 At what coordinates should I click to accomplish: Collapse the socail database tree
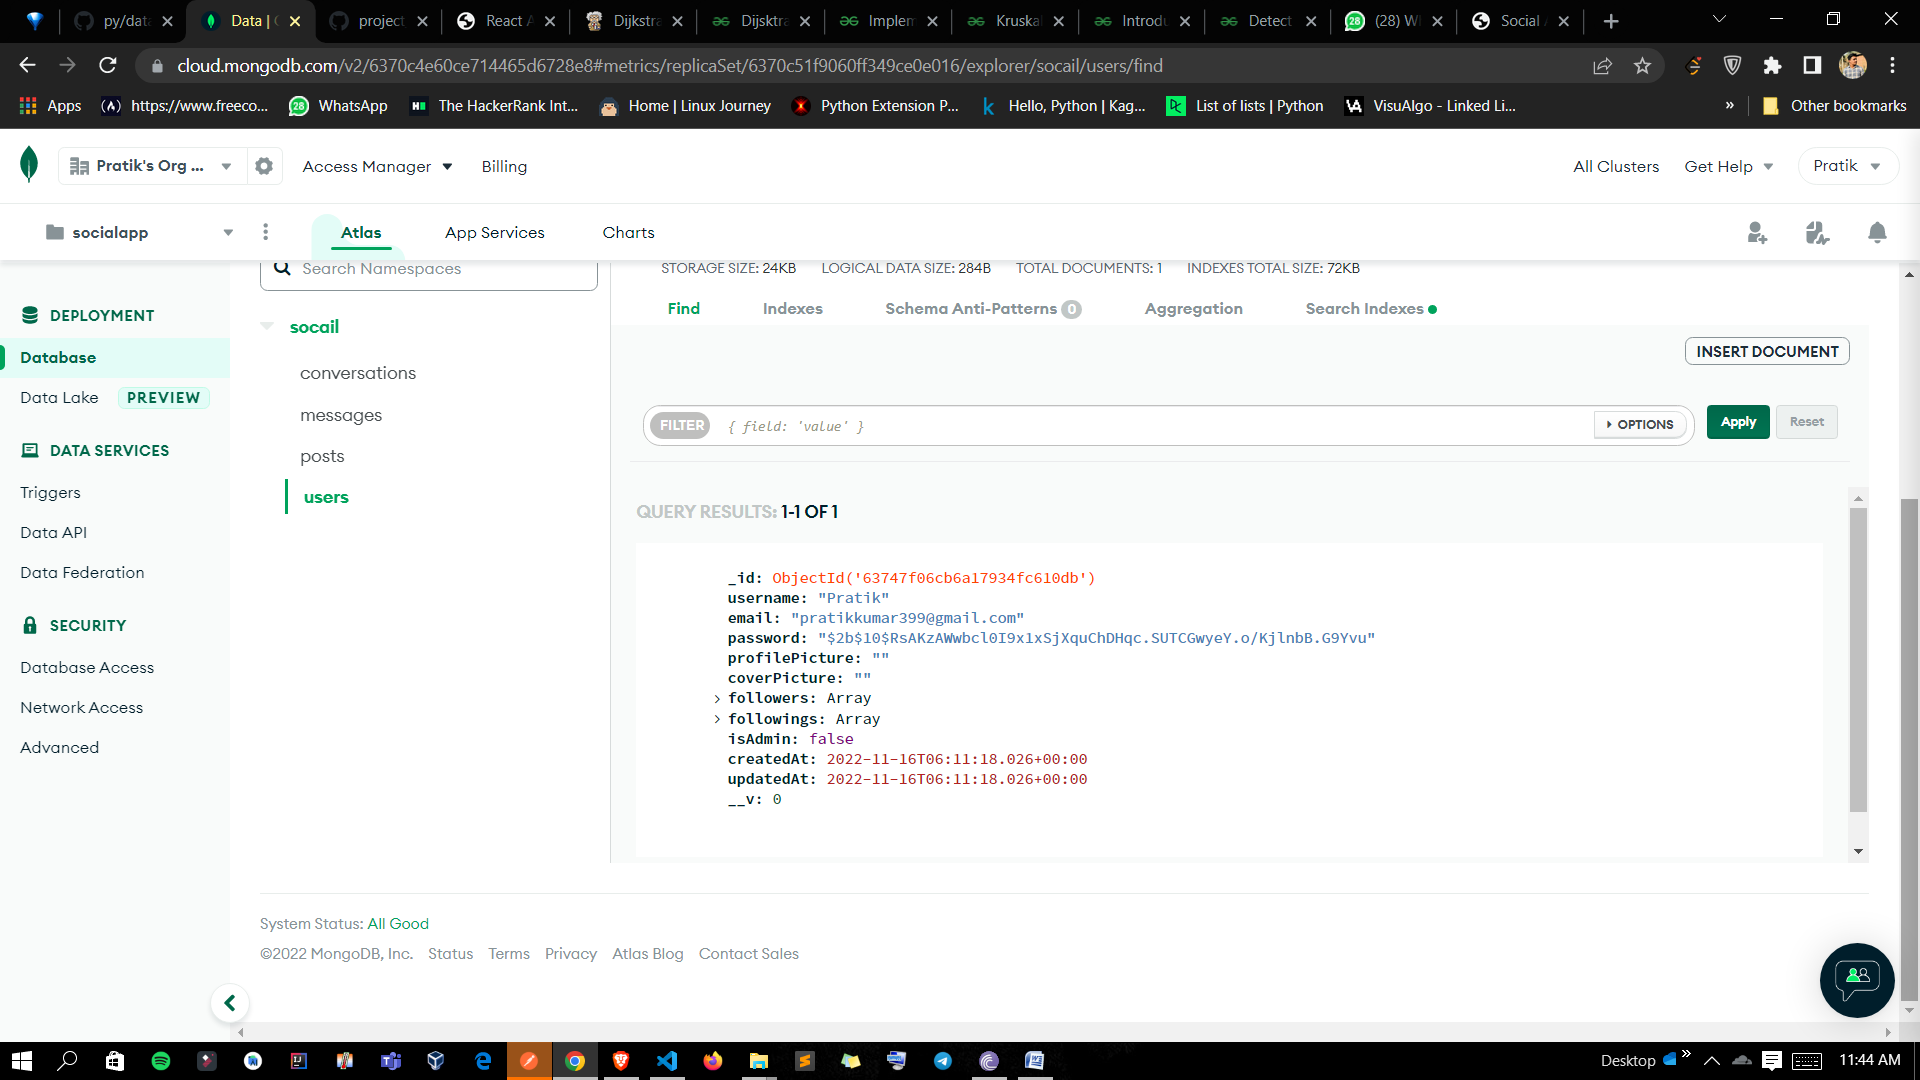(x=267, y=326)
